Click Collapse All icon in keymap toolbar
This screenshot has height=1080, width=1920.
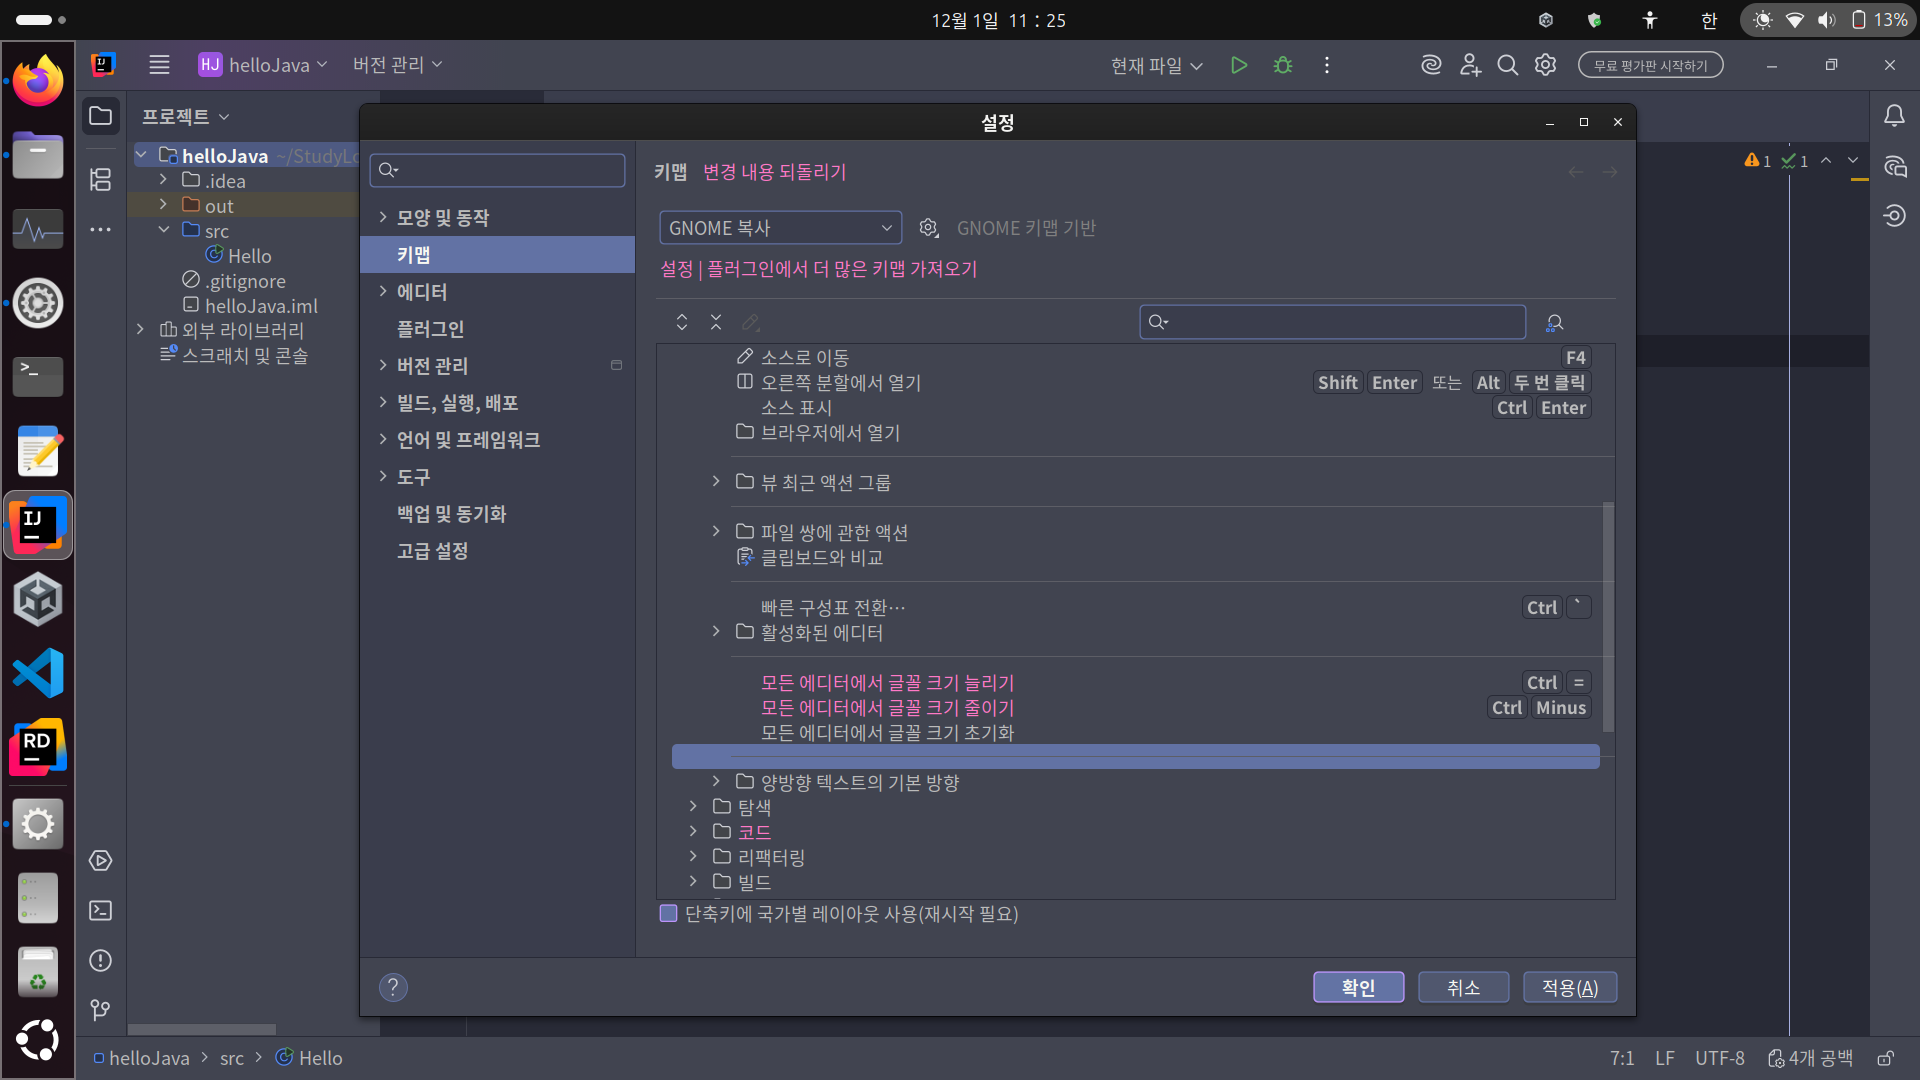pos(716,322)
